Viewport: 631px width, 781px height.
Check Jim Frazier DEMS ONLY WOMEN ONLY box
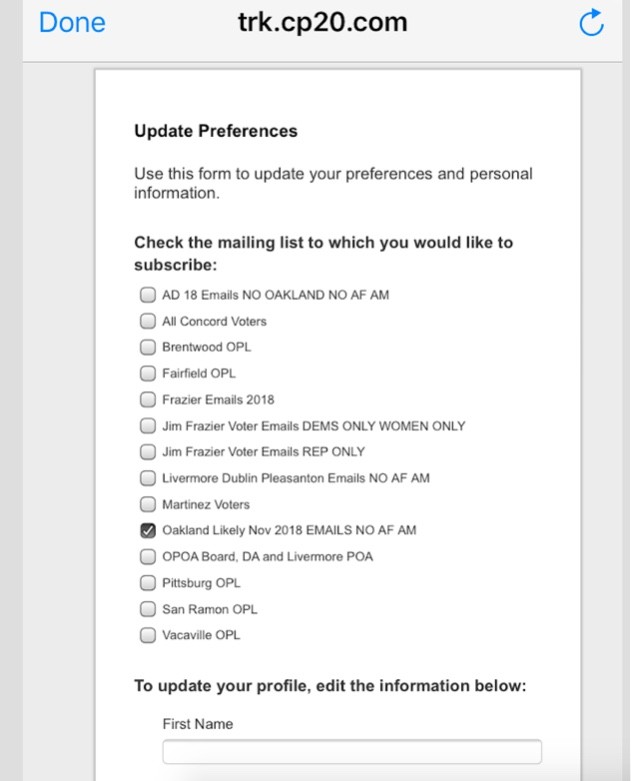tap(147, 426)
